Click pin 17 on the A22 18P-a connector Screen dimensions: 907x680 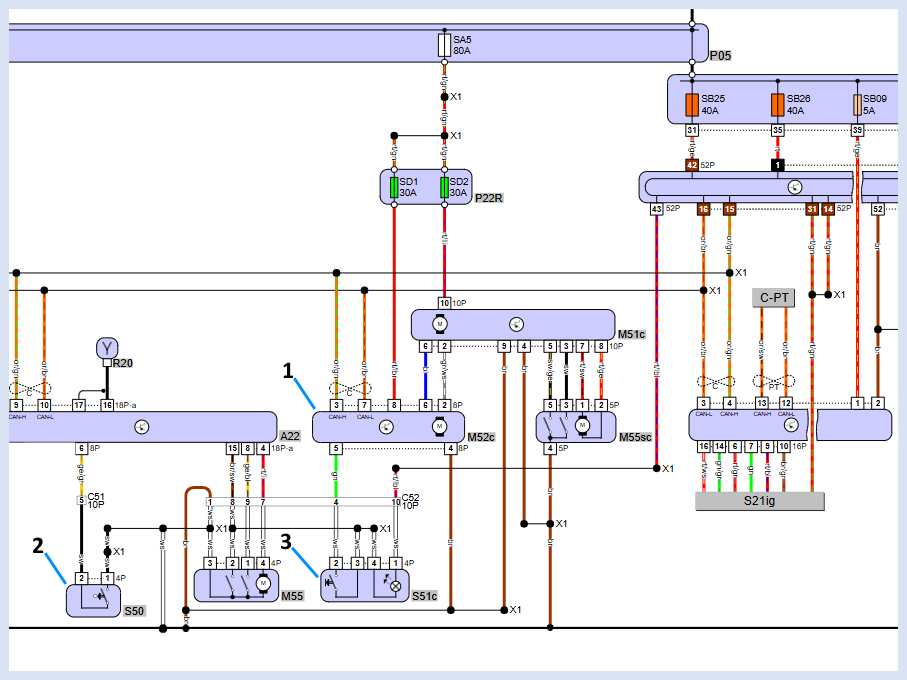79,405
